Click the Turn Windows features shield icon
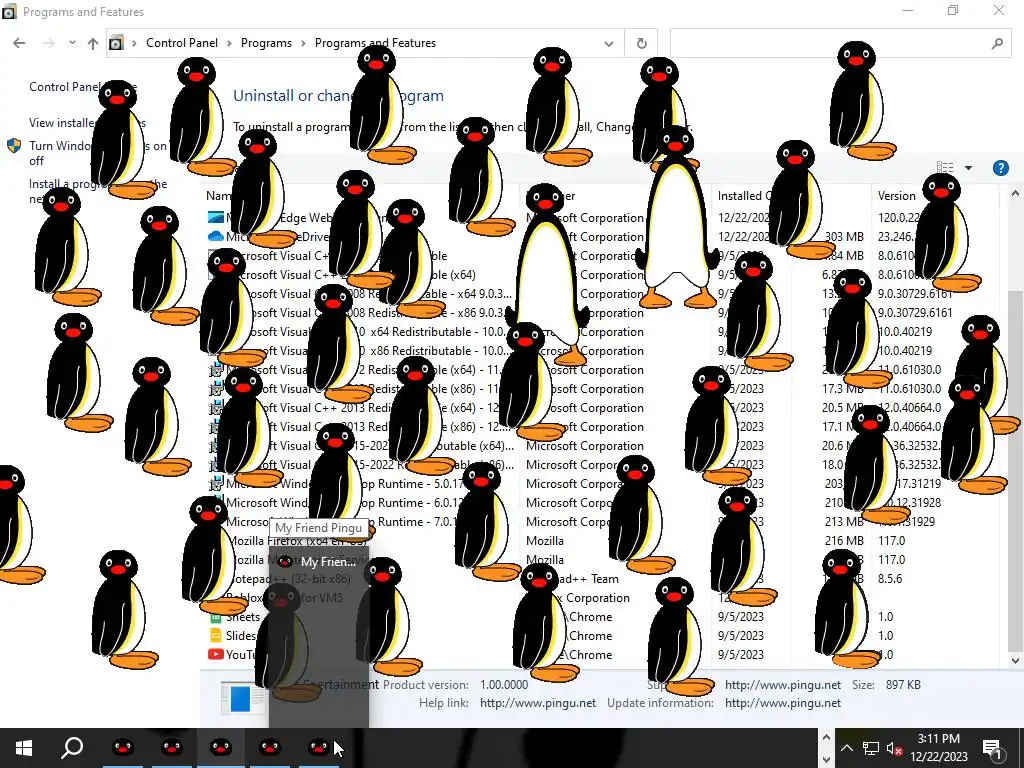 pos(14,146)
